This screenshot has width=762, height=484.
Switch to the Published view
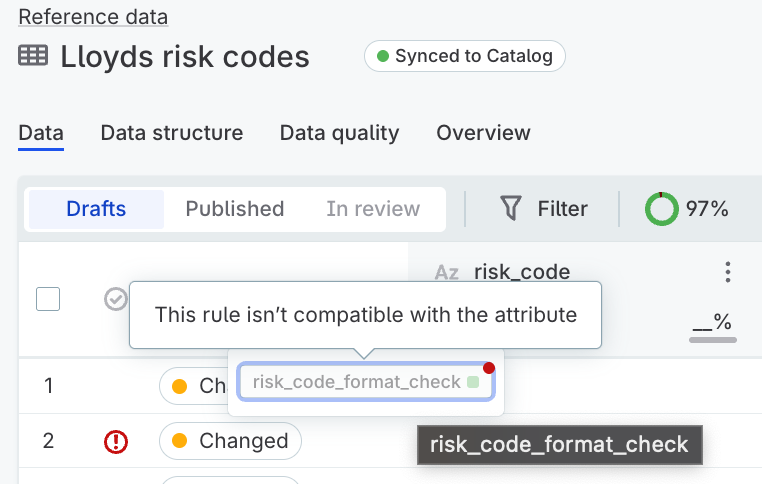click(235, 209)
